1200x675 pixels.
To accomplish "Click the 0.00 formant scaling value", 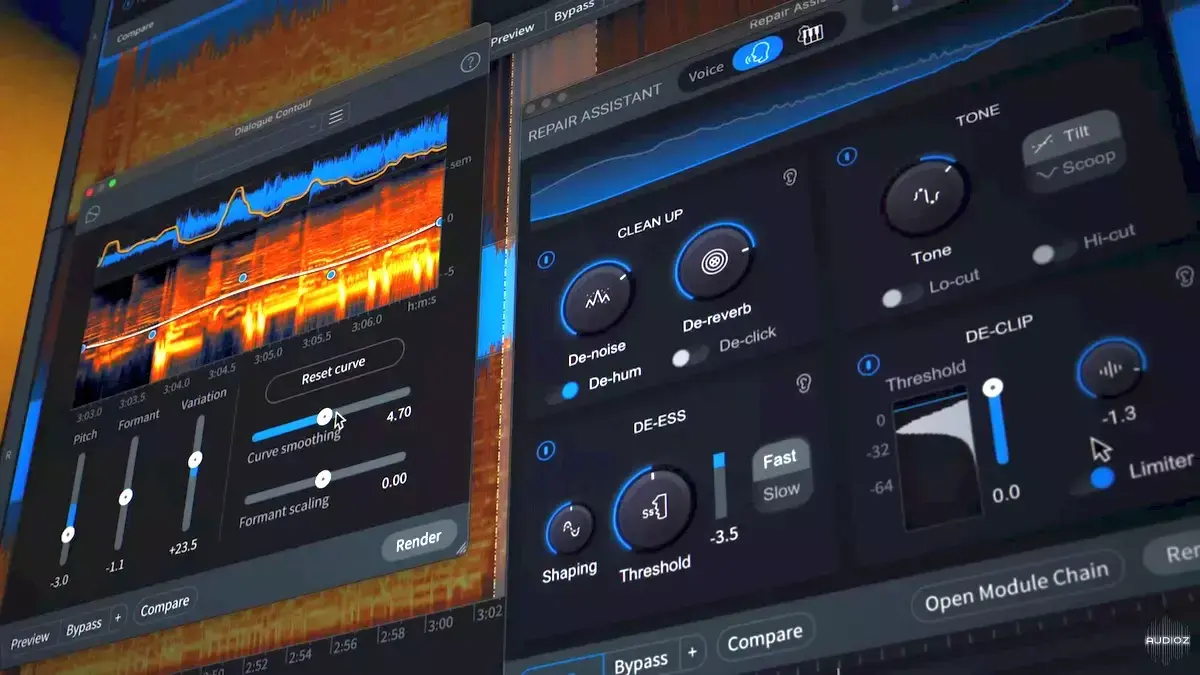I will 393,481.
